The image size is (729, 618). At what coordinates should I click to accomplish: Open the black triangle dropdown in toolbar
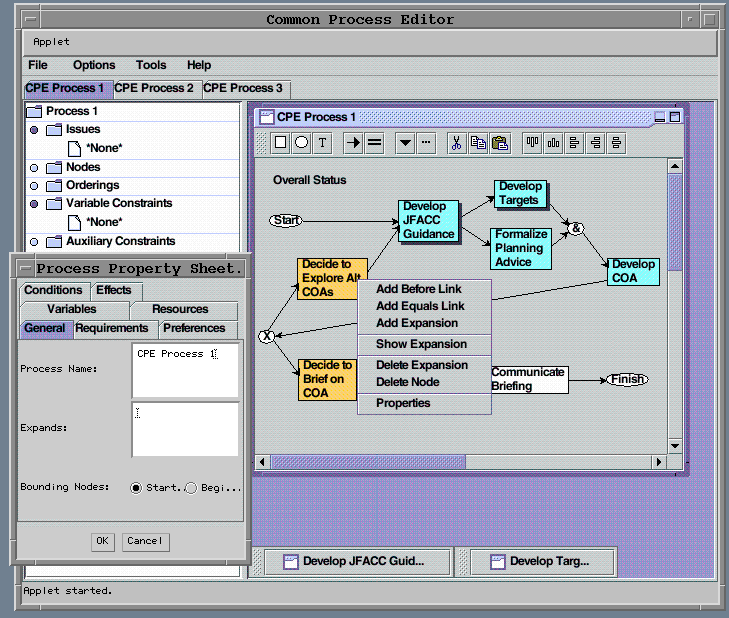pos(405,143)
